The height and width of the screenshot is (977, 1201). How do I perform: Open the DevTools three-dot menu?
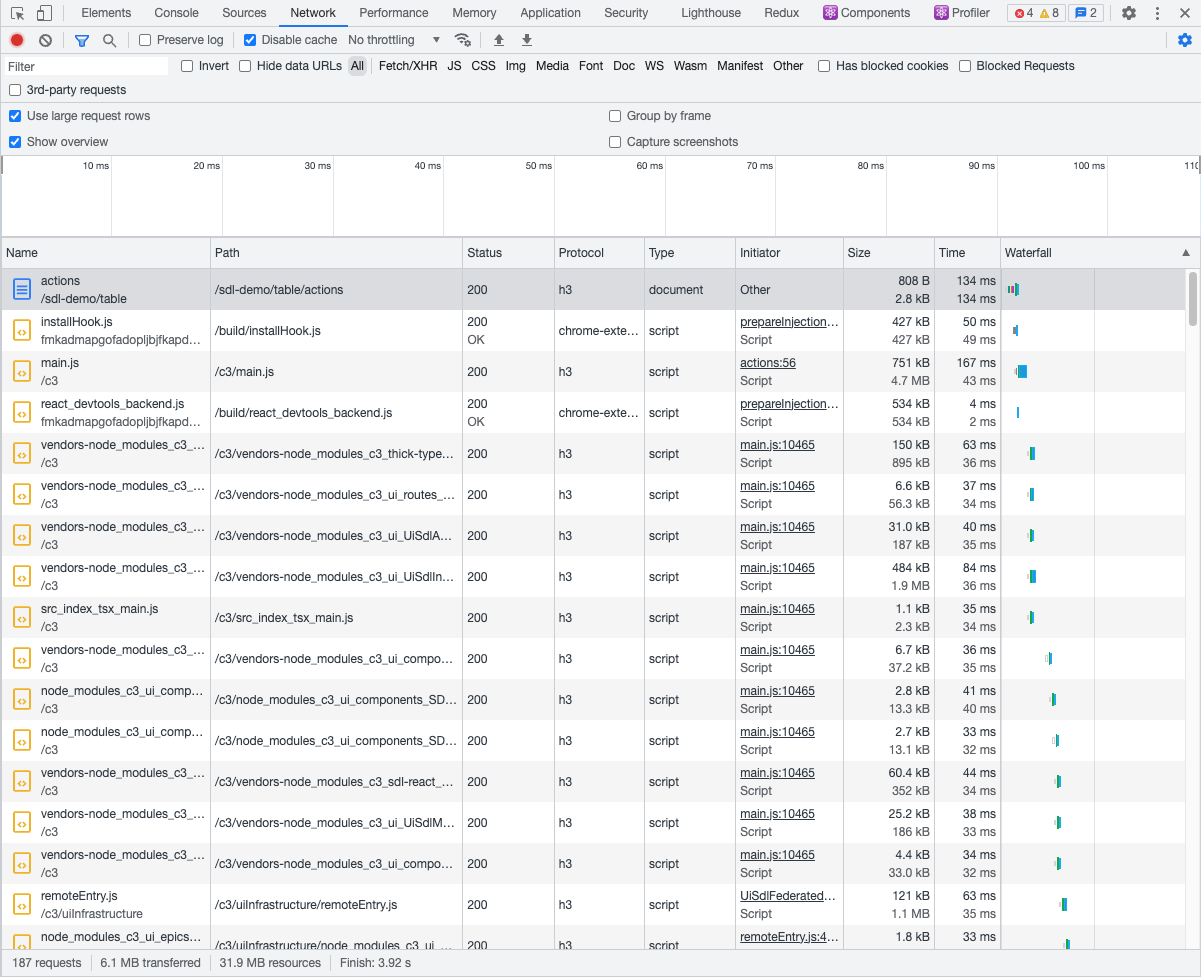[1157, 13]
